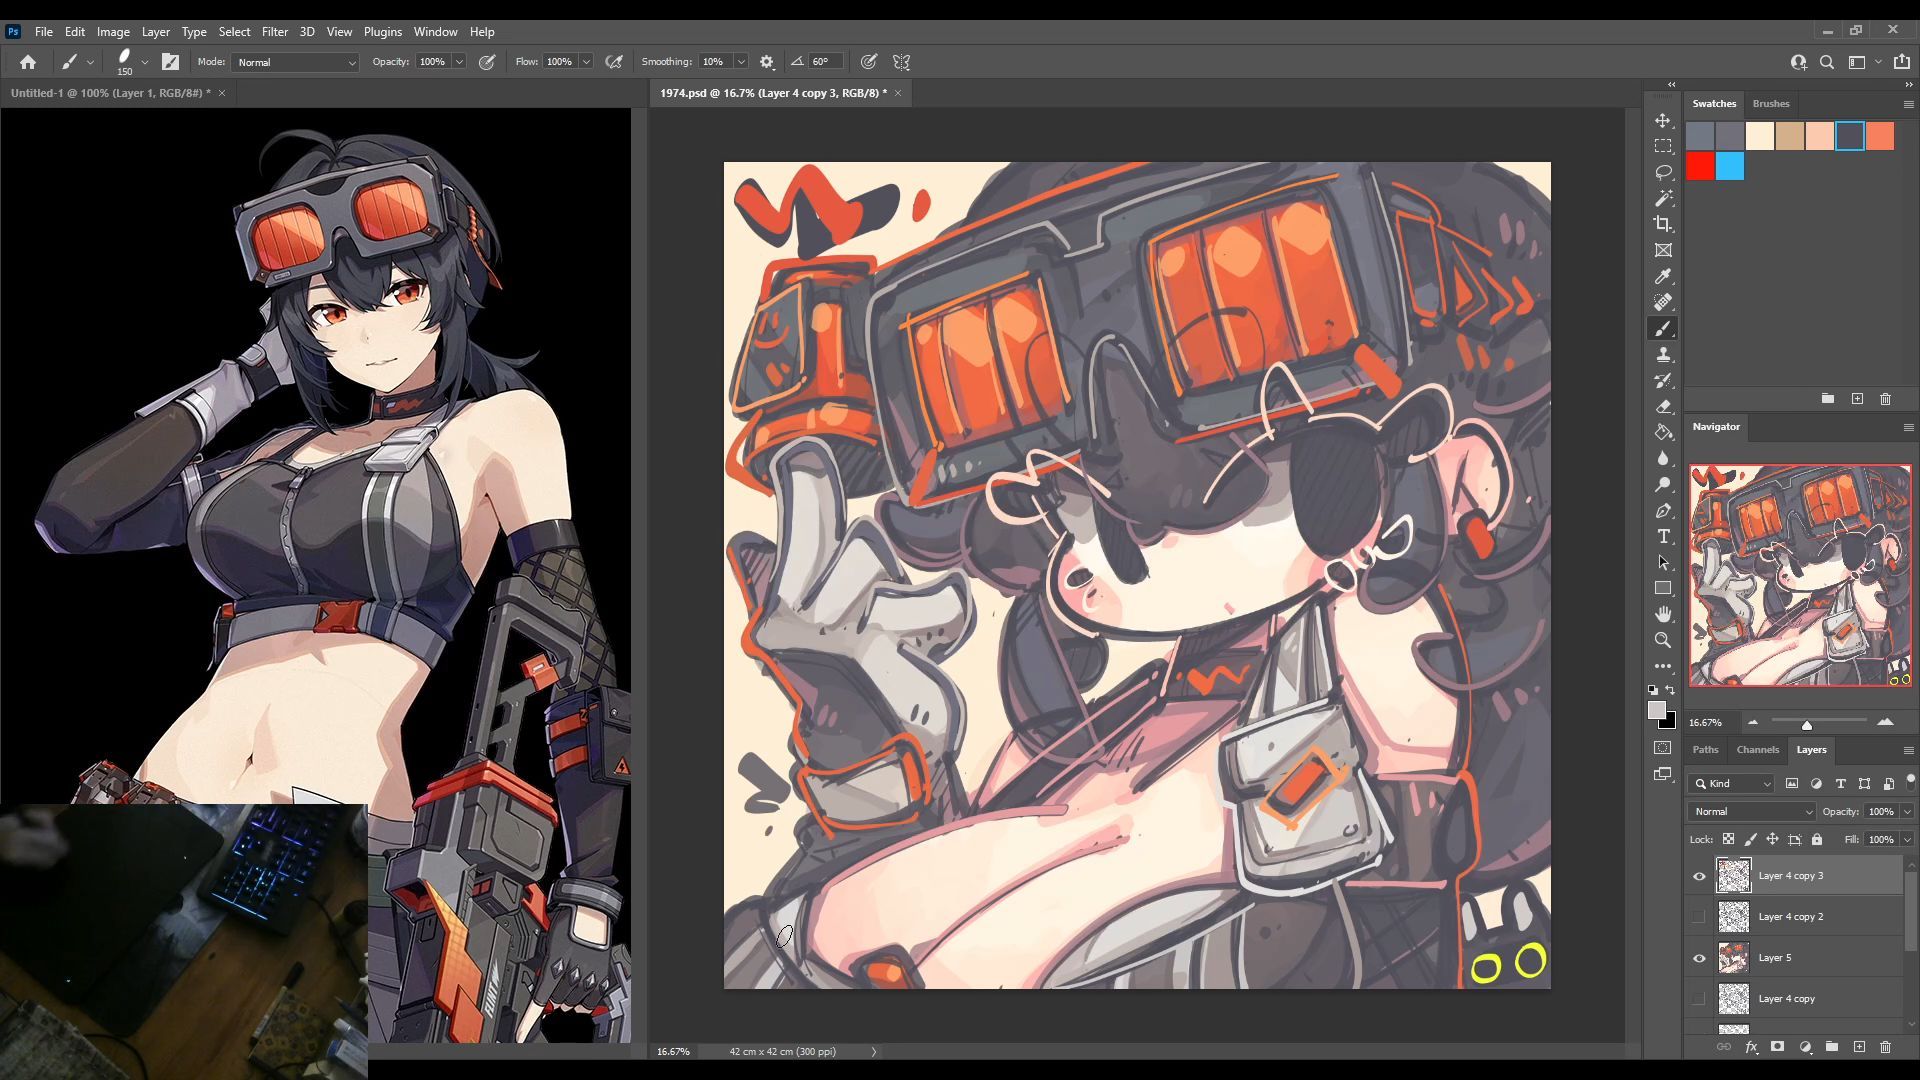Select the Dodge tool

pyautogui.click(x=1663, y=484)
